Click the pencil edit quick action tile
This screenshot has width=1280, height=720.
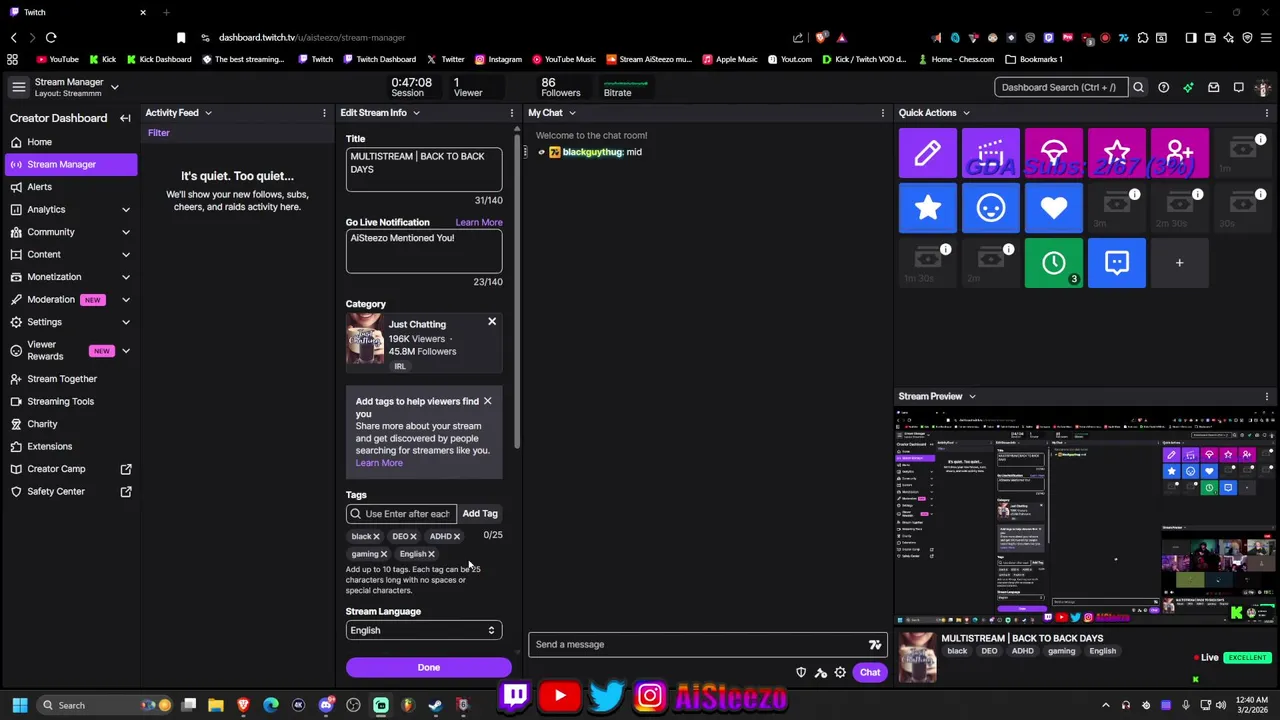pos(927,153)
